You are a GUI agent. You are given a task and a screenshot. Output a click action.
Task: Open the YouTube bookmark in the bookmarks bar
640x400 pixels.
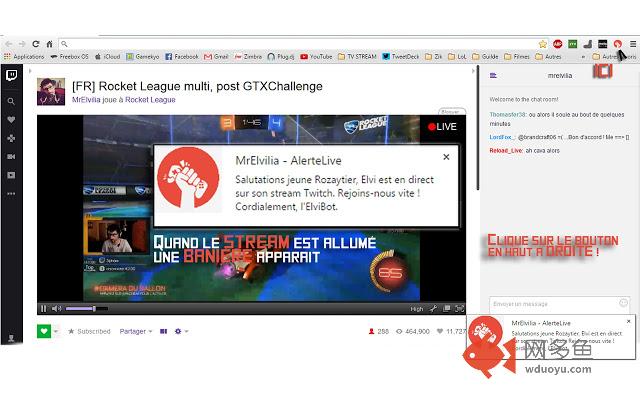point(316,57)
